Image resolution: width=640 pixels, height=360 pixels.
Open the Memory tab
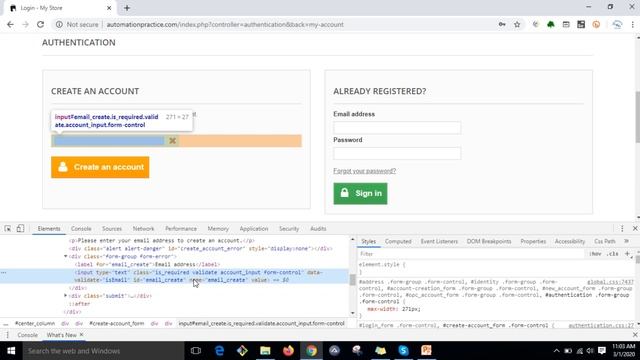[x=218, y=229]
